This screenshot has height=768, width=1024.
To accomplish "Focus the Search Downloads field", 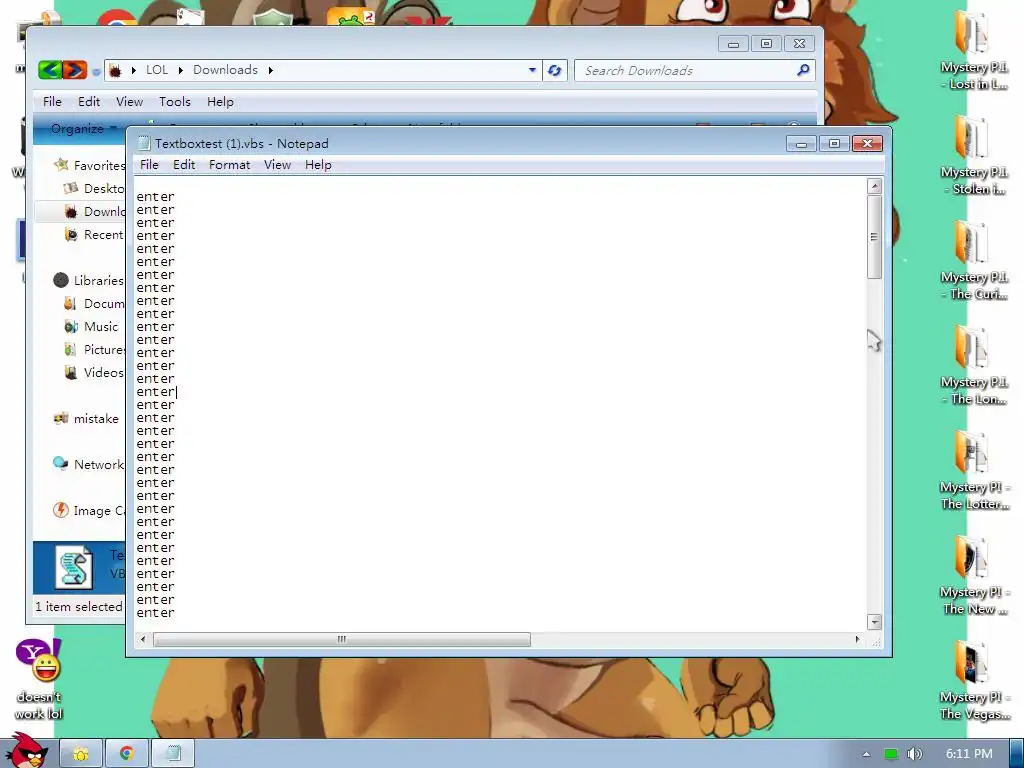I will 695,70.
